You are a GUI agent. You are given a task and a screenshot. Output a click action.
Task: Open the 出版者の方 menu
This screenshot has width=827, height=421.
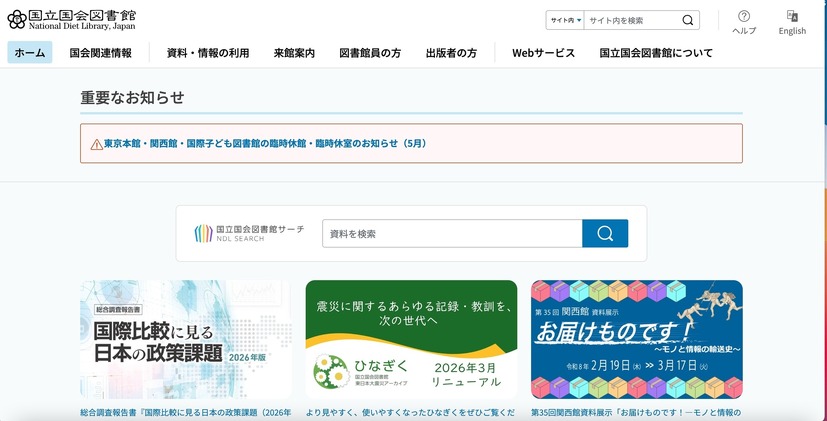coord(451,53)
